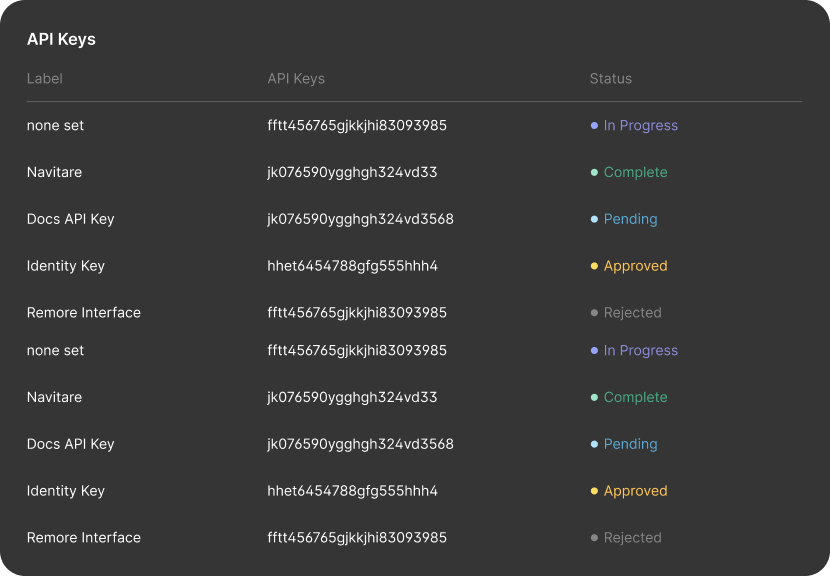This screenshot has height=576, width=830.
Task: Click the Rejected status text in the bottom row
Action: coord(633,537)
